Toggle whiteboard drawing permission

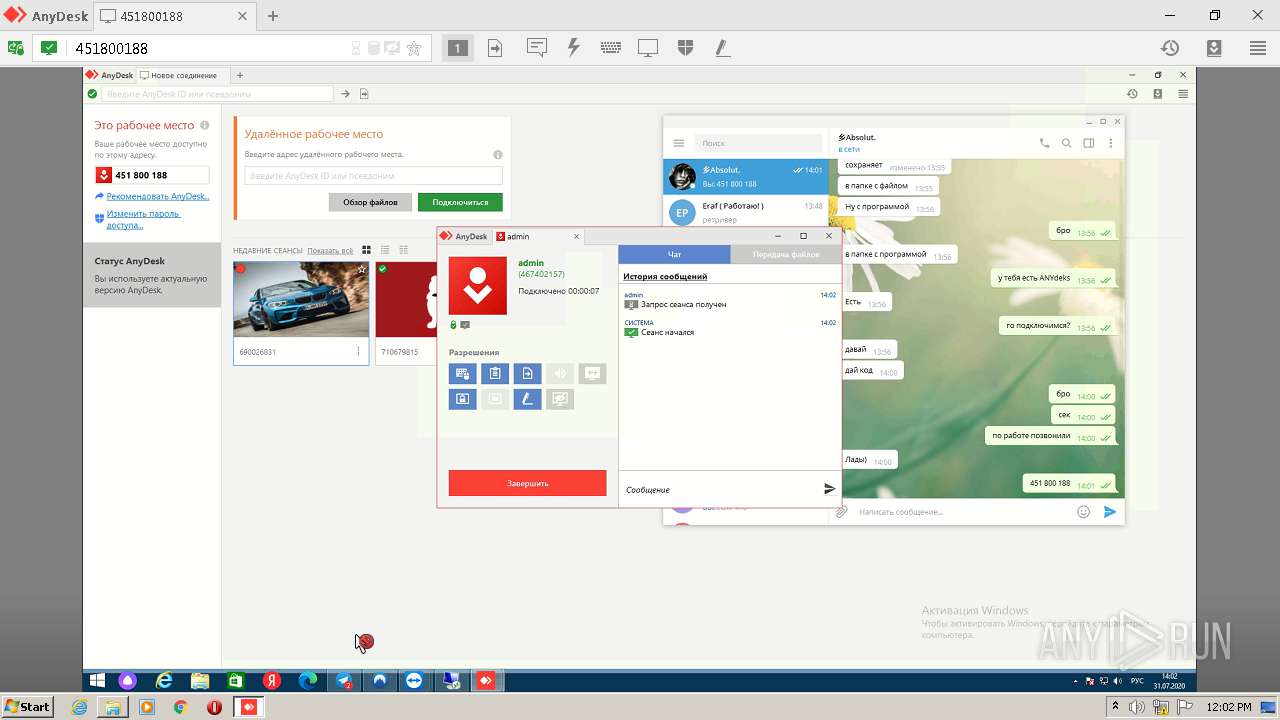[x=527, y=399]
